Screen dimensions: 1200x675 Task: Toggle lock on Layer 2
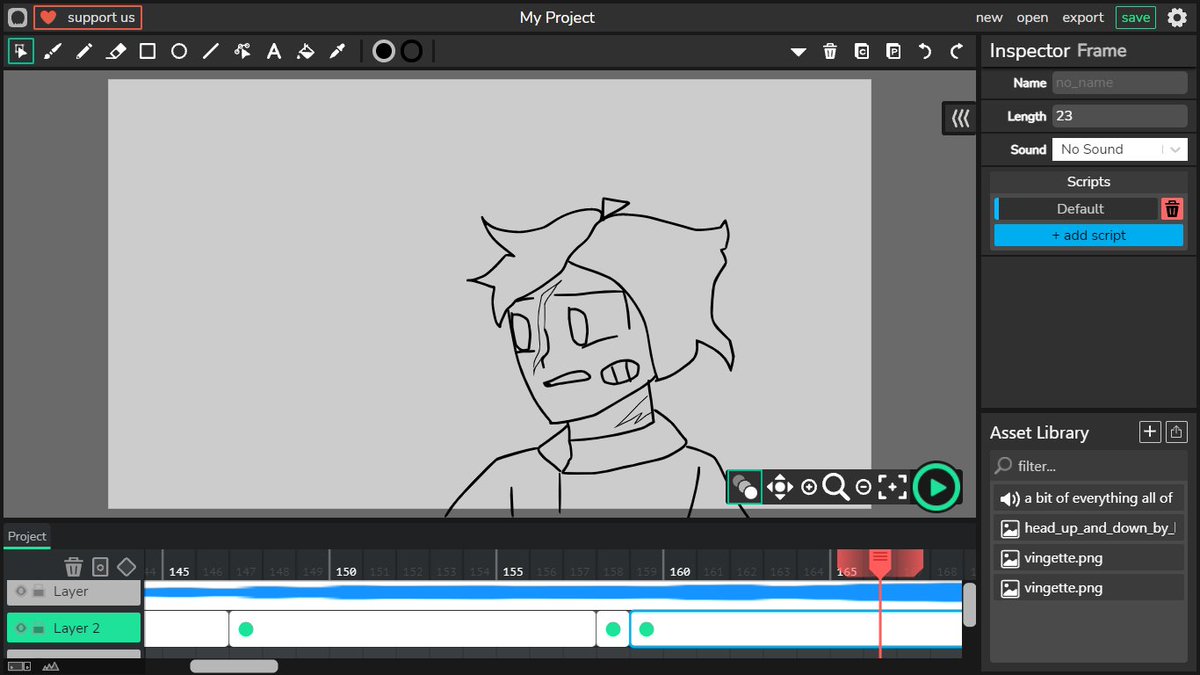[x=38, y=628]
